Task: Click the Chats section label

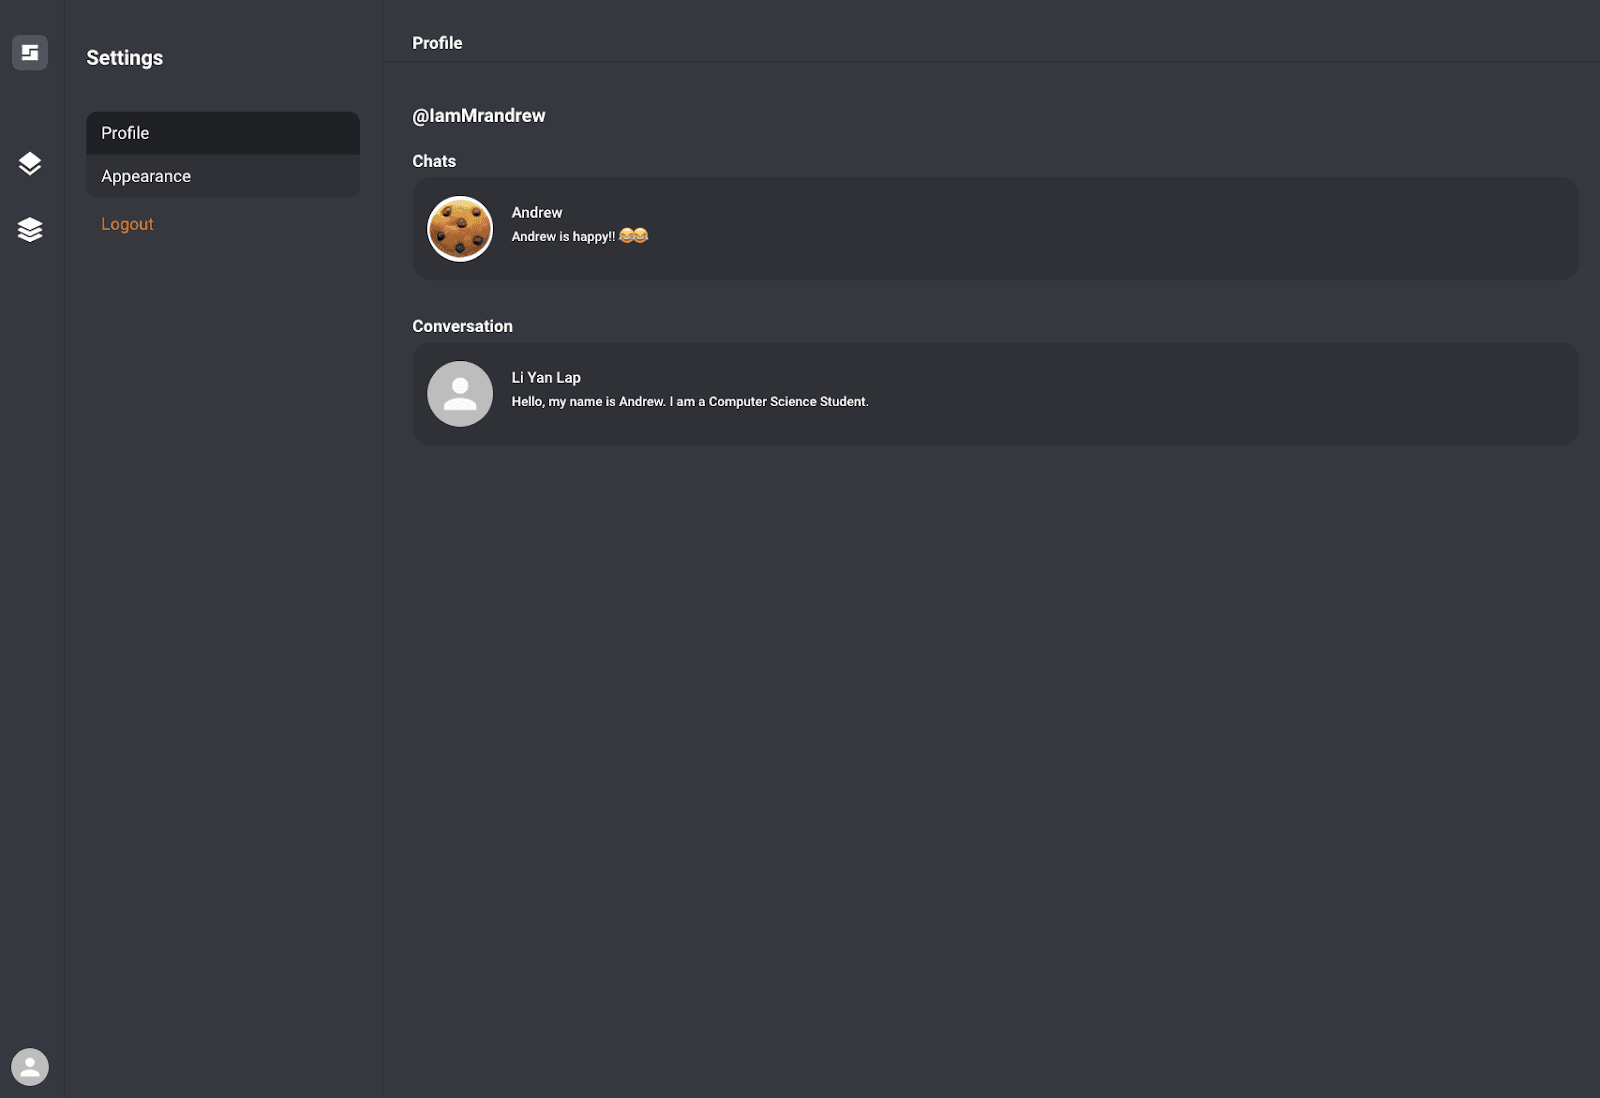Action: click(434, 161)
